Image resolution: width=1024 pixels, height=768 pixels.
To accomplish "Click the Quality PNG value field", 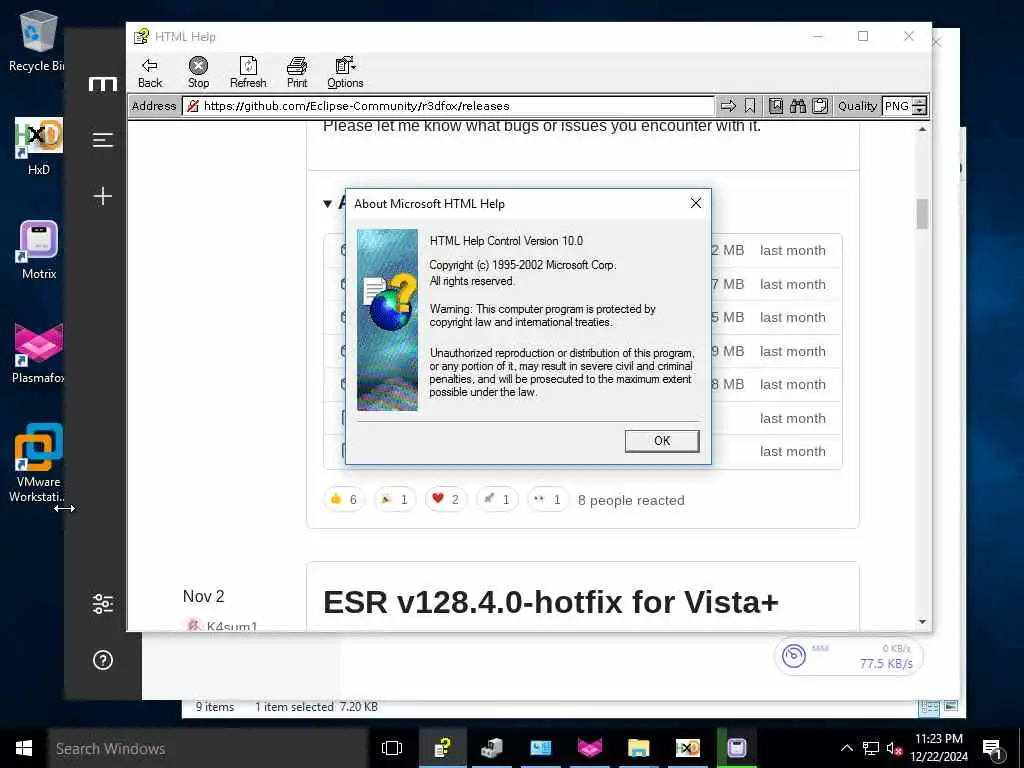I will click(x=897, y=106).
